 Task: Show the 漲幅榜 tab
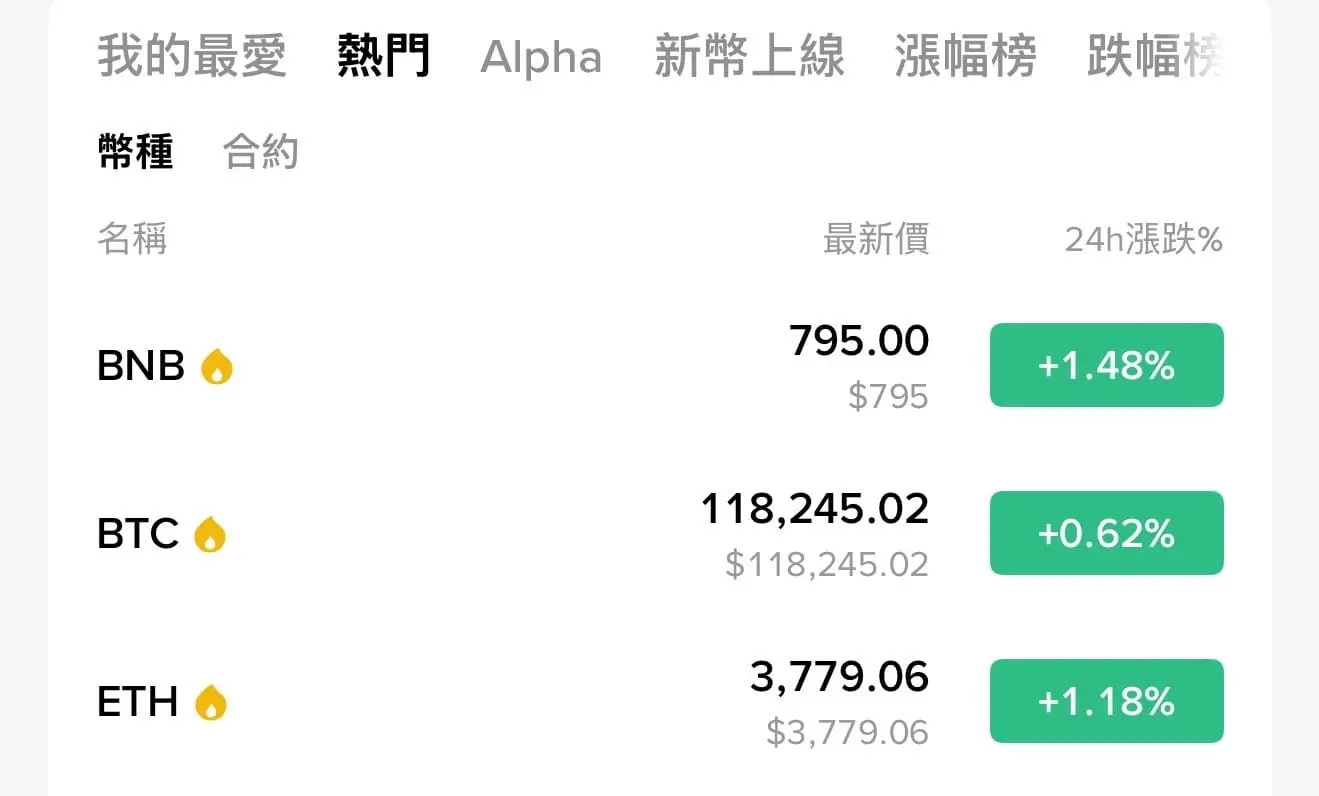pyautogui.click(x=965, y=56)
